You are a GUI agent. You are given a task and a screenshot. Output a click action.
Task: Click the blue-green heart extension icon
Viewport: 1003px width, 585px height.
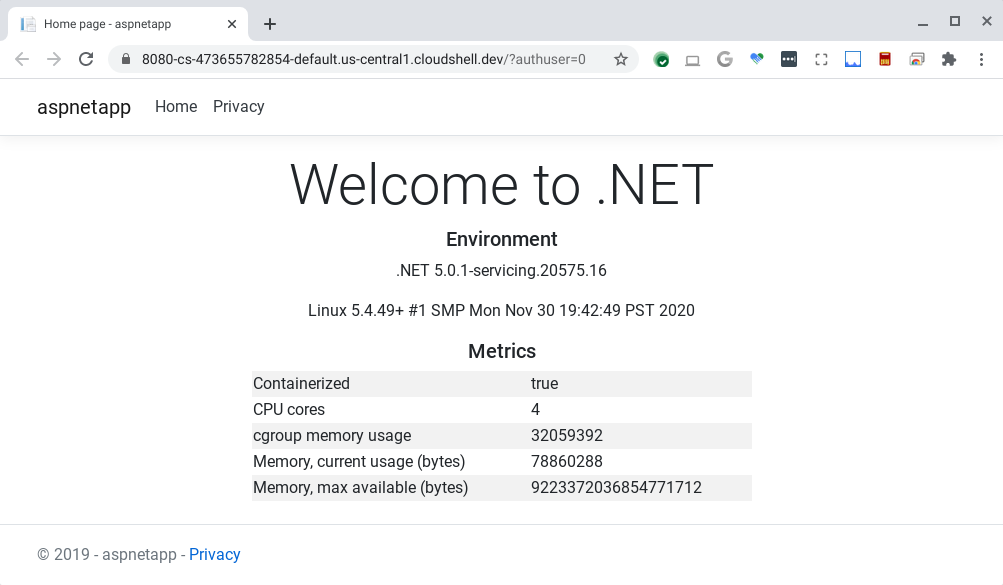(756, 59)
